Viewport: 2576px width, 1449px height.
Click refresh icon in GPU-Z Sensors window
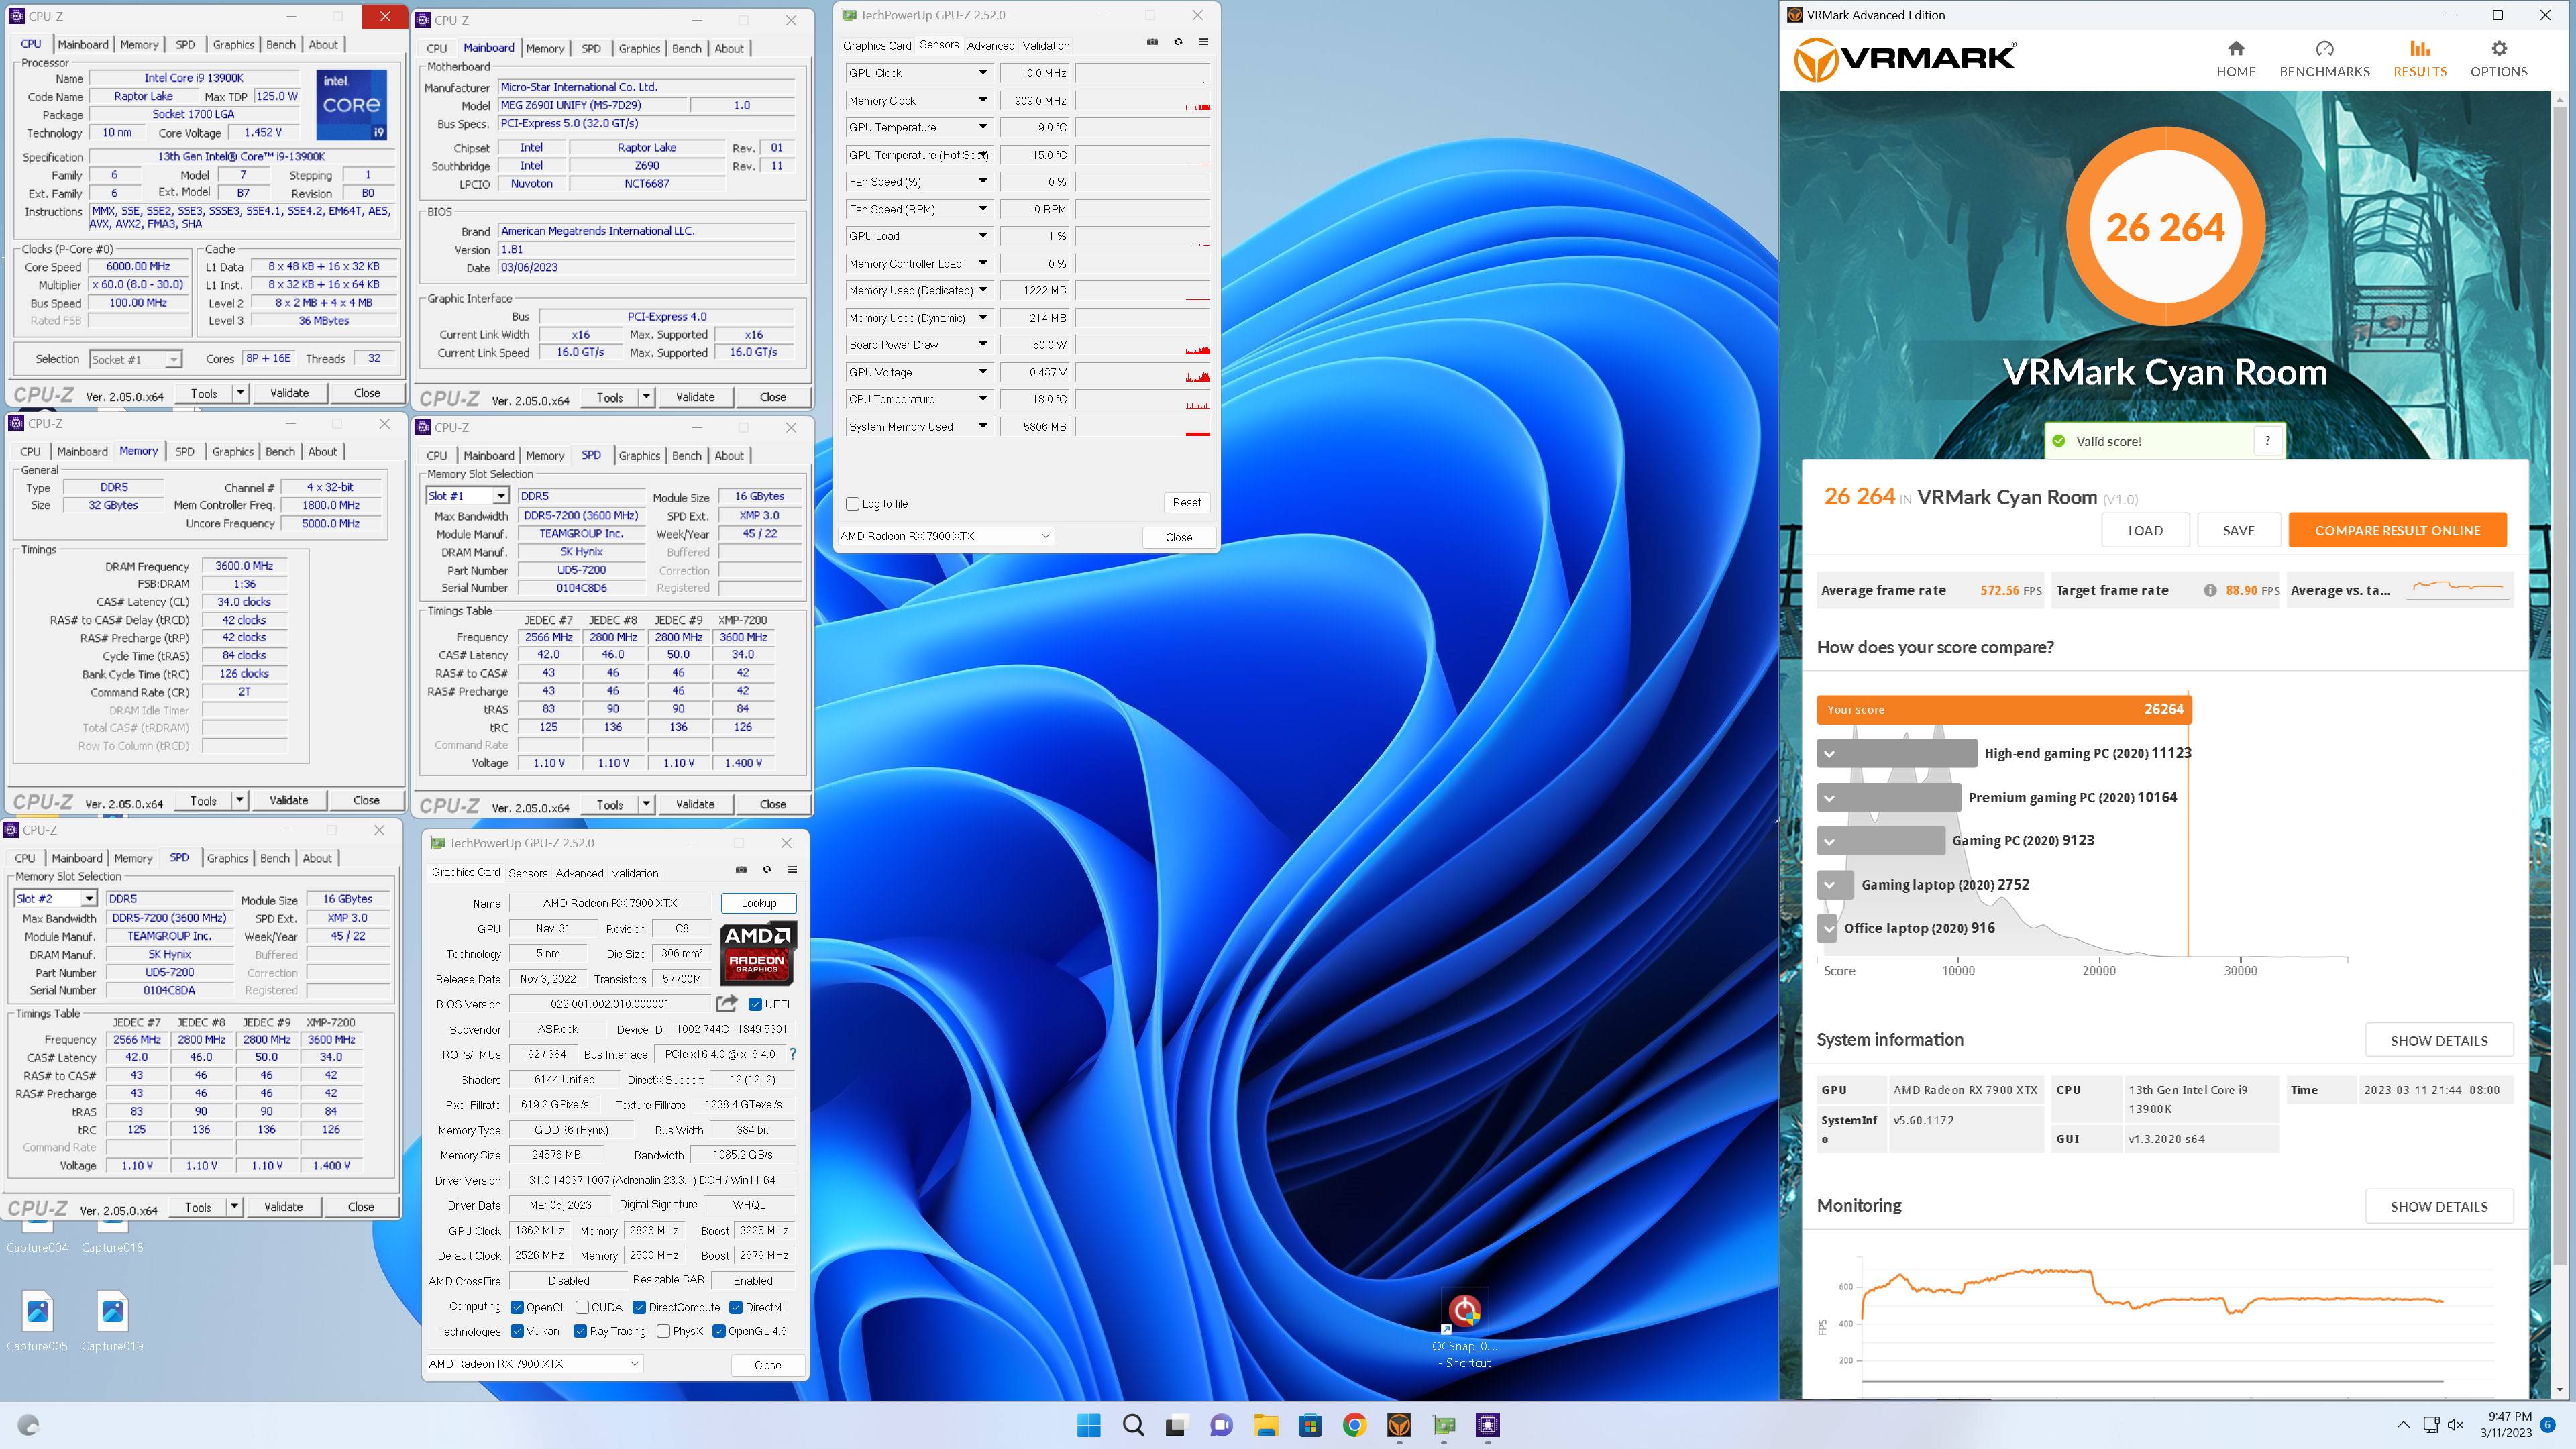click(x=1178, y=42)
